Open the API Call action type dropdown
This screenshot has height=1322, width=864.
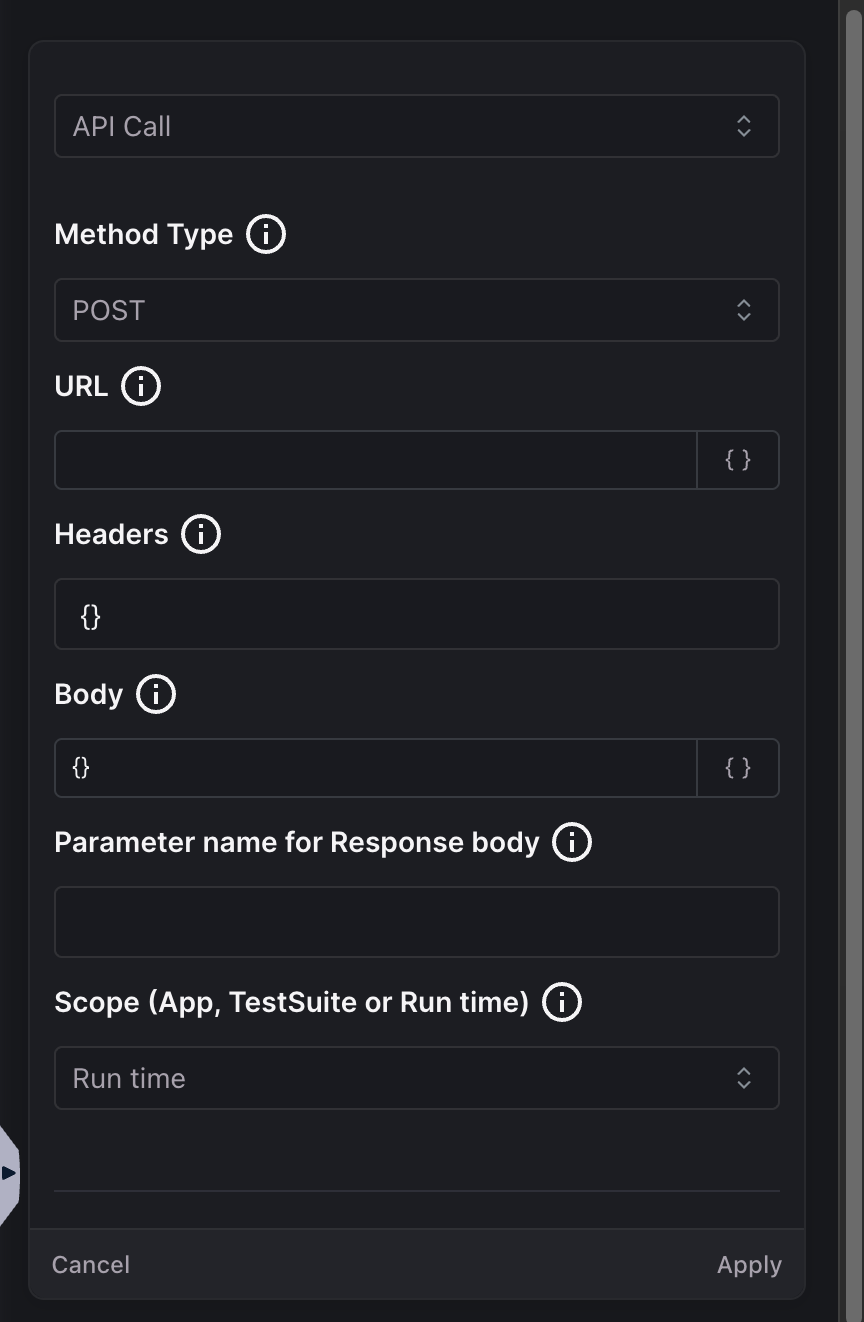click(x=417, y=126)
